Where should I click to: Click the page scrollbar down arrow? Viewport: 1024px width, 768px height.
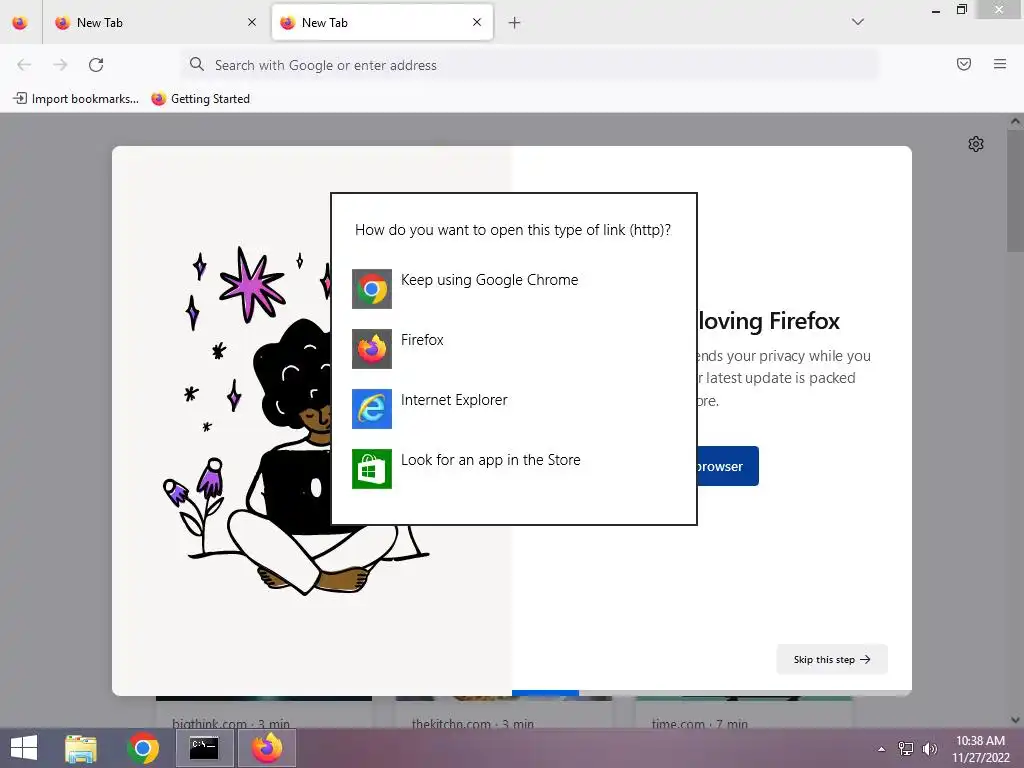pyautogui.click(x=1015, y=720)
